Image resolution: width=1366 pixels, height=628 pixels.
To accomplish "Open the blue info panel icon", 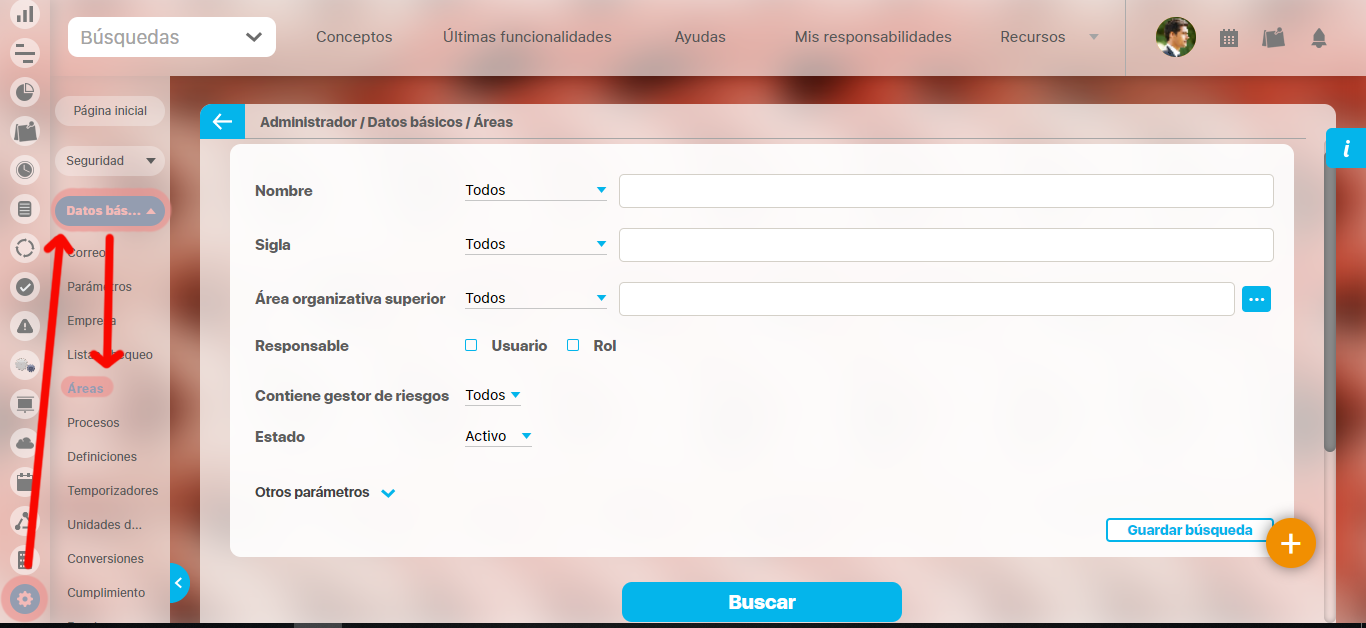I will coord(1346,148).
